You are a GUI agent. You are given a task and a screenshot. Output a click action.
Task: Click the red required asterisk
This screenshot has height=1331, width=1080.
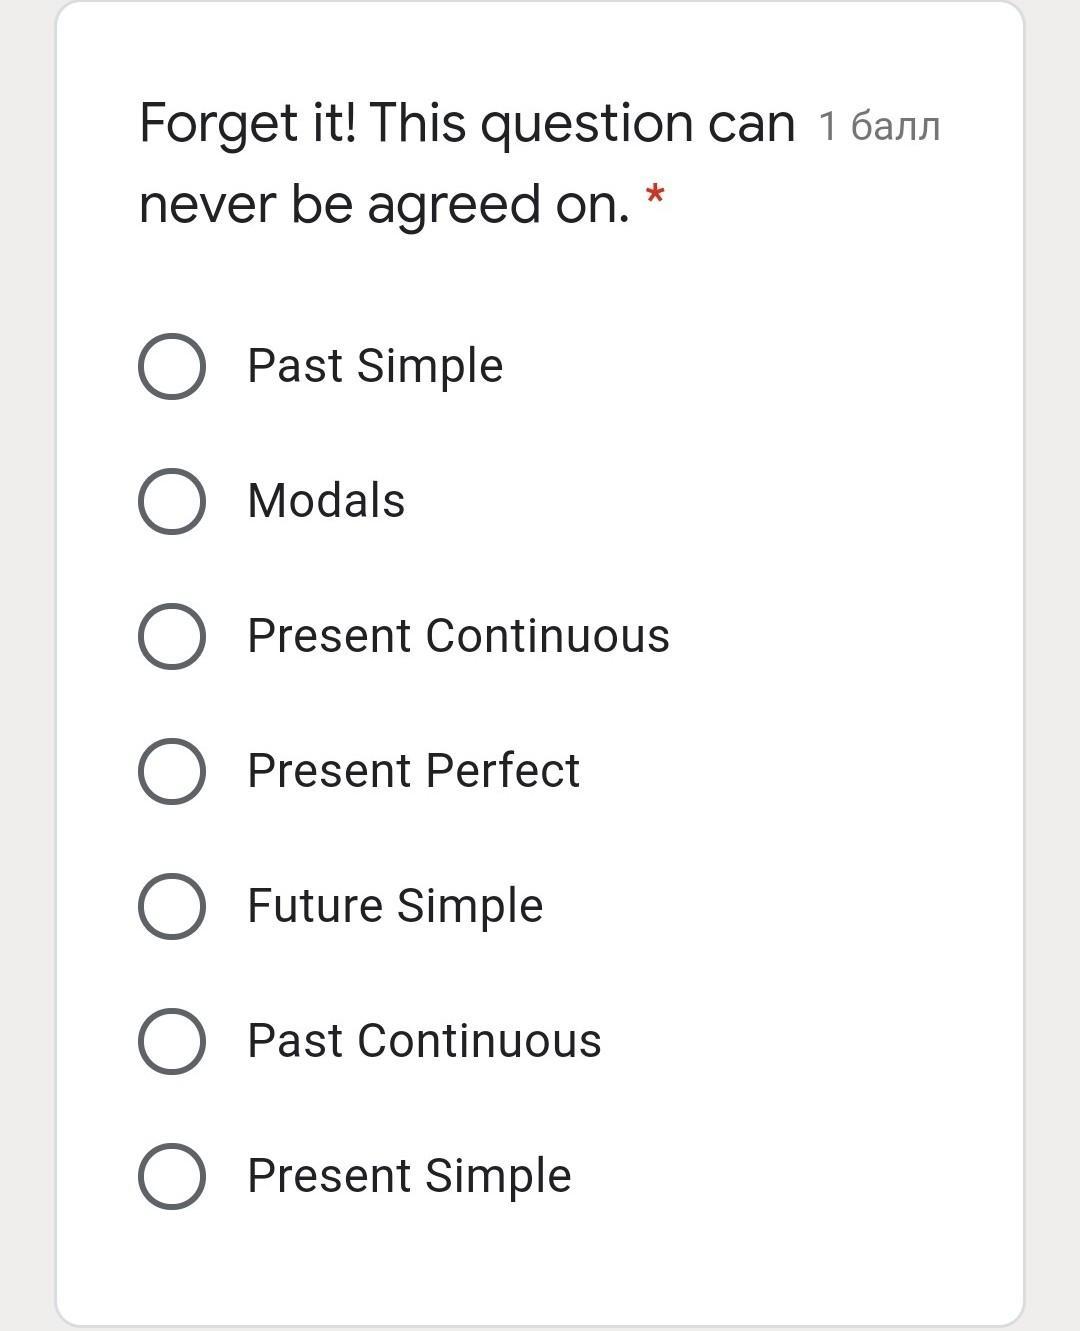pos(655,194)
